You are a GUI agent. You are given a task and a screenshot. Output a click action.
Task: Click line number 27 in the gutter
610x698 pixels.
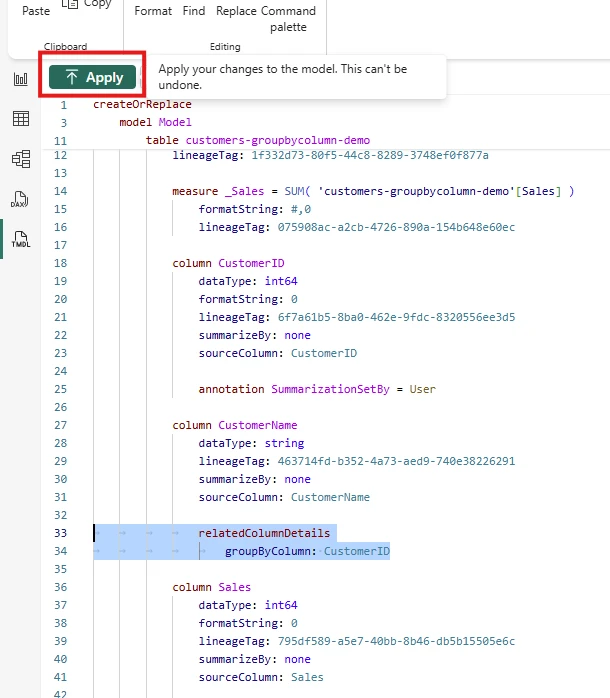(x=61, y=425)
